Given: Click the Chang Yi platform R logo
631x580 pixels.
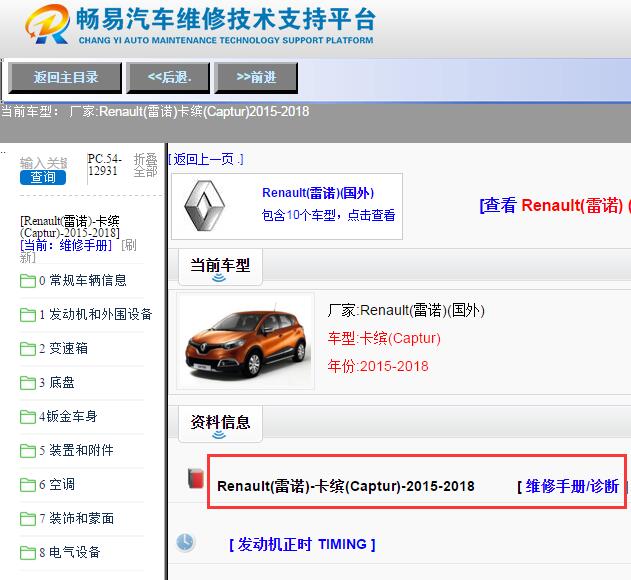Looking at the screenshot, I should click(47, 25).
